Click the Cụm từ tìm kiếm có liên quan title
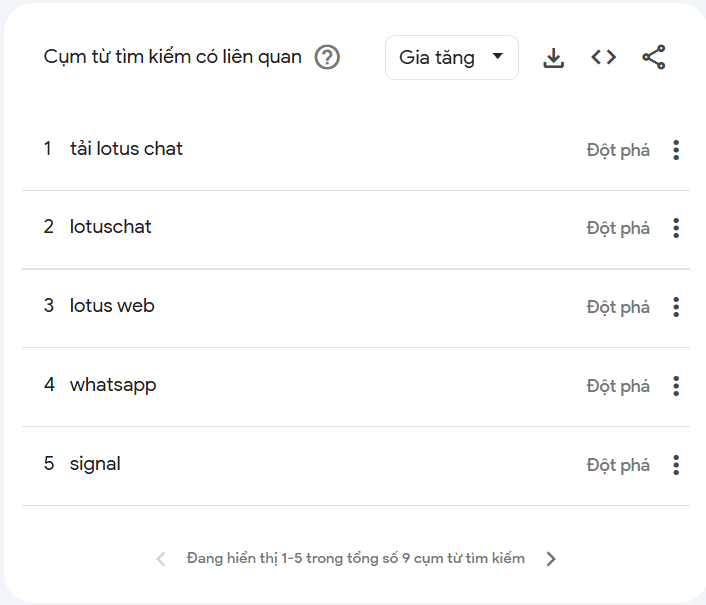Viewport: 706px width, 605px height. [172, 57]
